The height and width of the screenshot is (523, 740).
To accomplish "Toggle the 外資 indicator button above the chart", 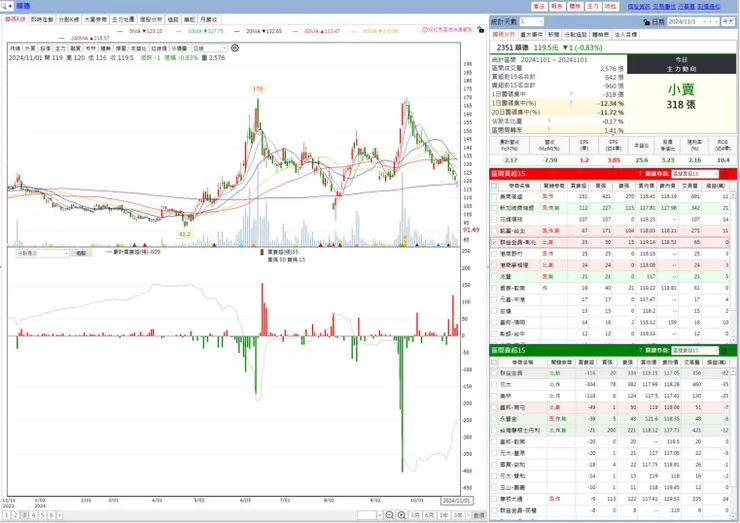I will point(30,48).
